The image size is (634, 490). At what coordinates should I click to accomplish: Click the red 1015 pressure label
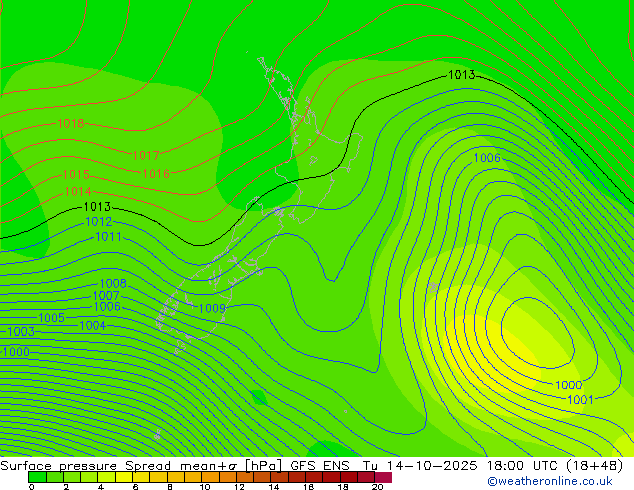pyautogui.click(x=76, y=175)
